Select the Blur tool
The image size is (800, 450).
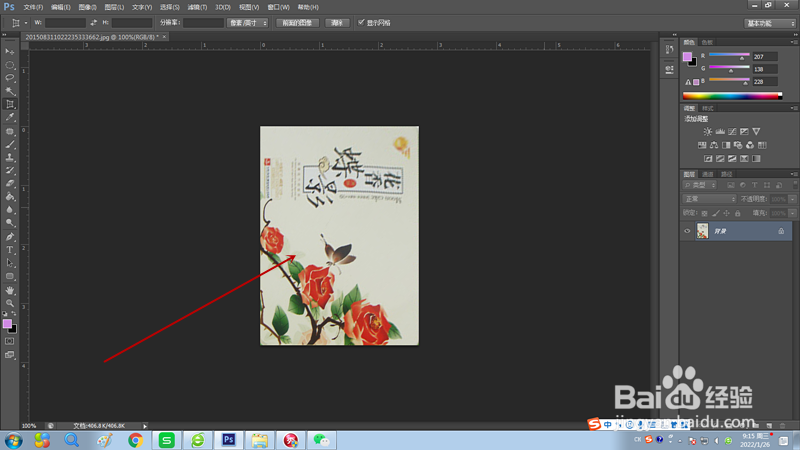click(x=10, y=210)
